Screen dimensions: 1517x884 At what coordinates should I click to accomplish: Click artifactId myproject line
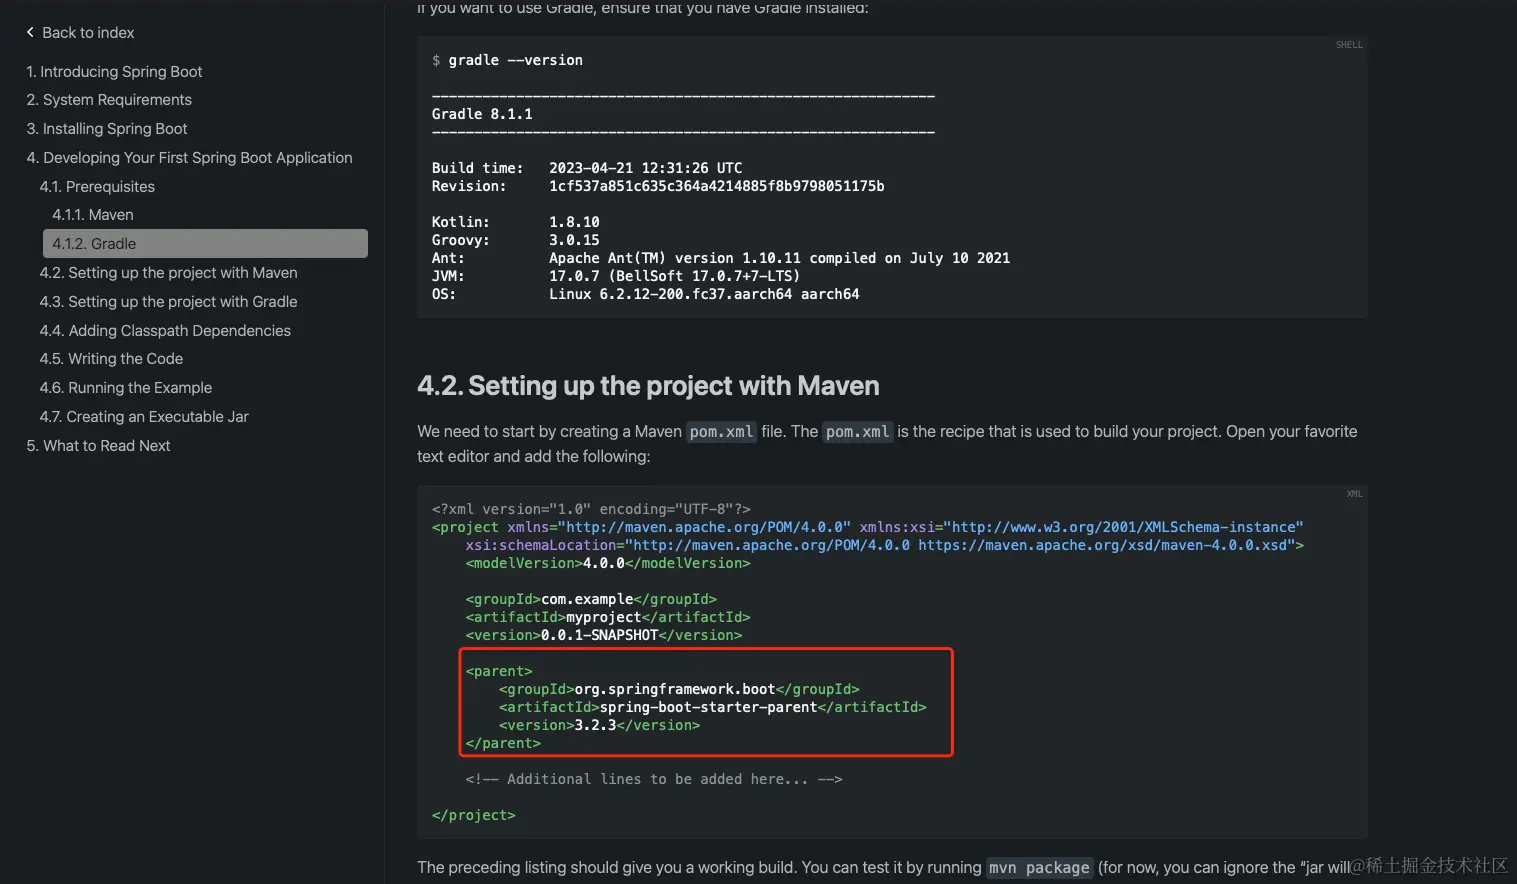[607, 617]
